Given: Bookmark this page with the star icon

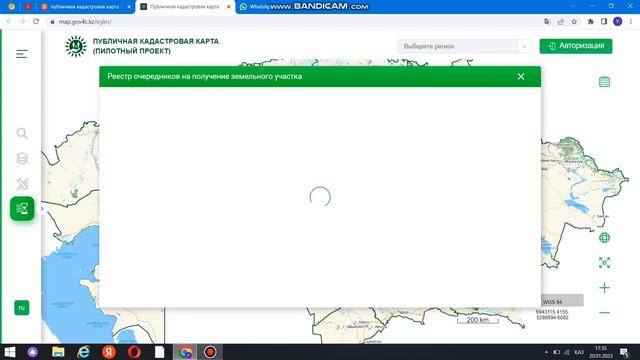Looking at the screenshot, I should pyautogui.click(x=574, y=22).
